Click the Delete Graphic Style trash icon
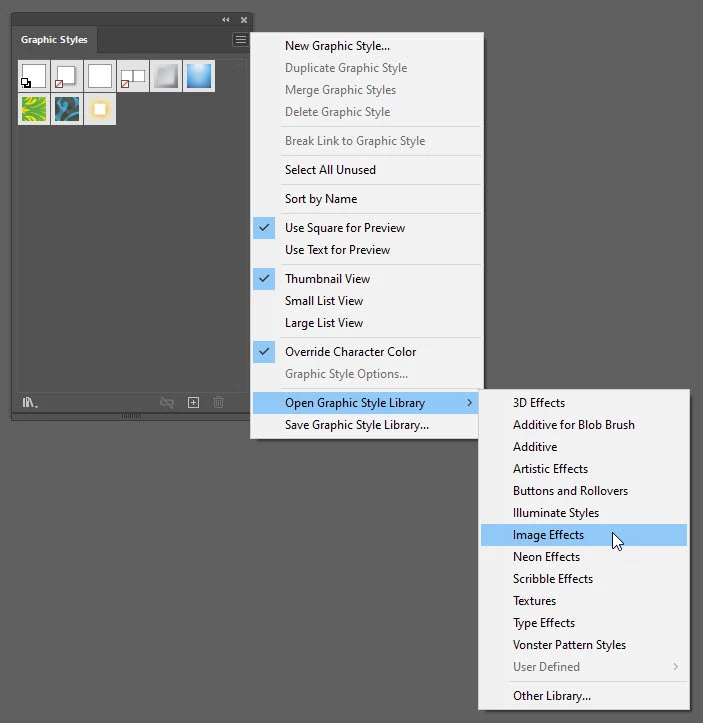Image resolution: width=703 pixels, height=723 pixels. [219, 403]
